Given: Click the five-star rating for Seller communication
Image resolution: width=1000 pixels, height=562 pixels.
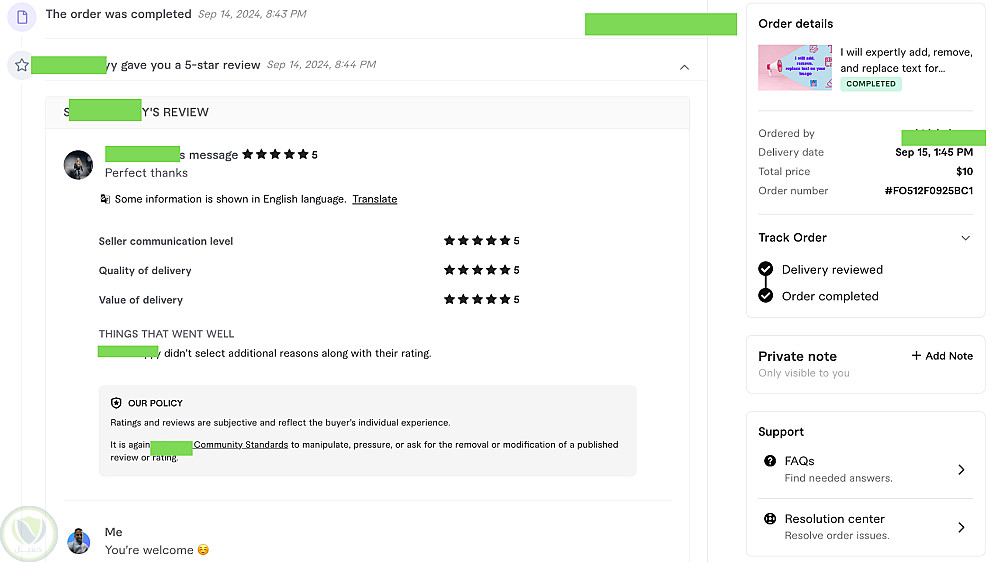Looking at the screenshot, I should (477, 241).
